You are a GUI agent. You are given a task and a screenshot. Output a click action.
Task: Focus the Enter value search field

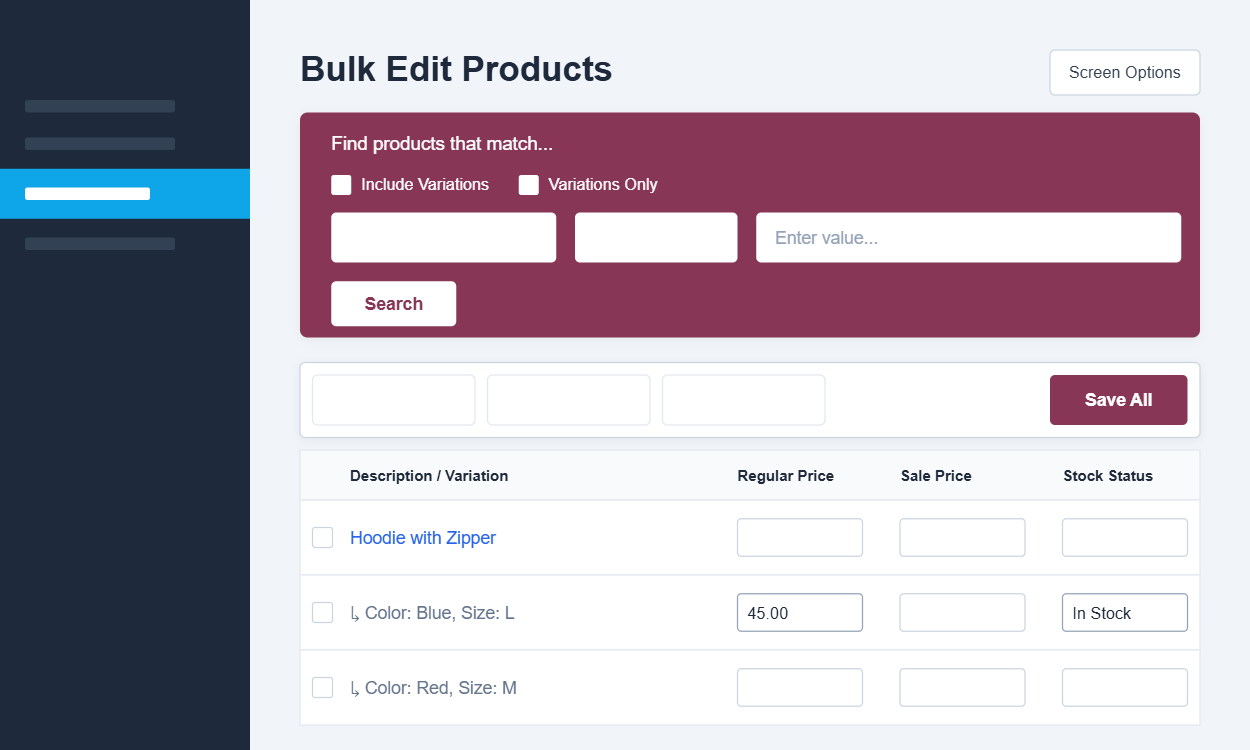[968, 238]
